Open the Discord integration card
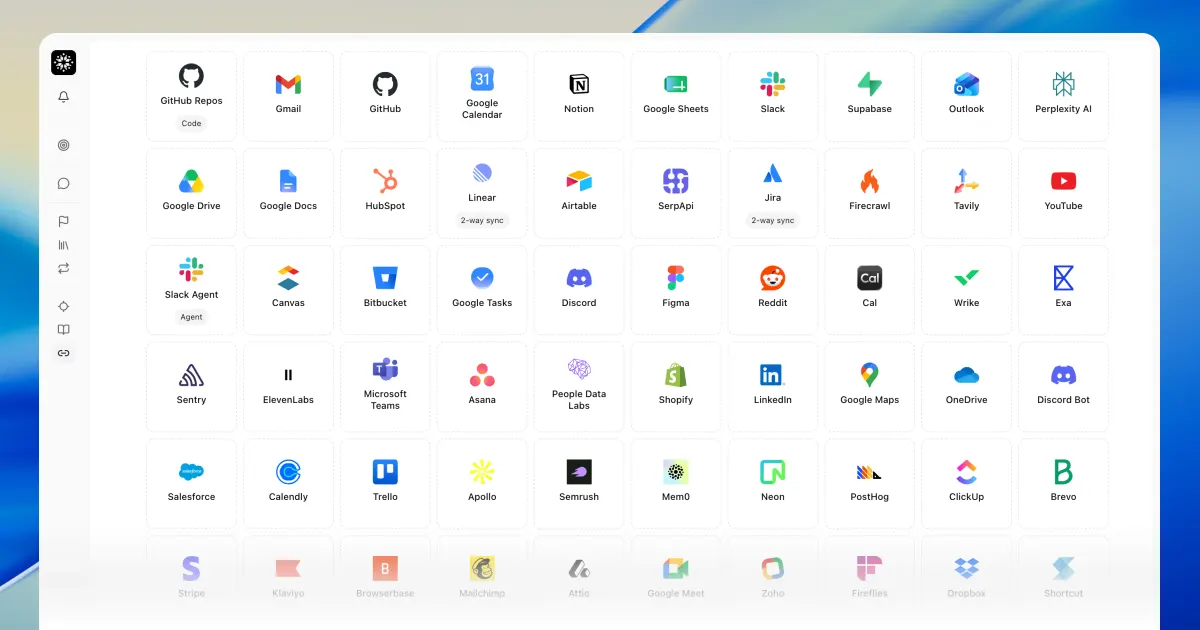 (579, 290)
